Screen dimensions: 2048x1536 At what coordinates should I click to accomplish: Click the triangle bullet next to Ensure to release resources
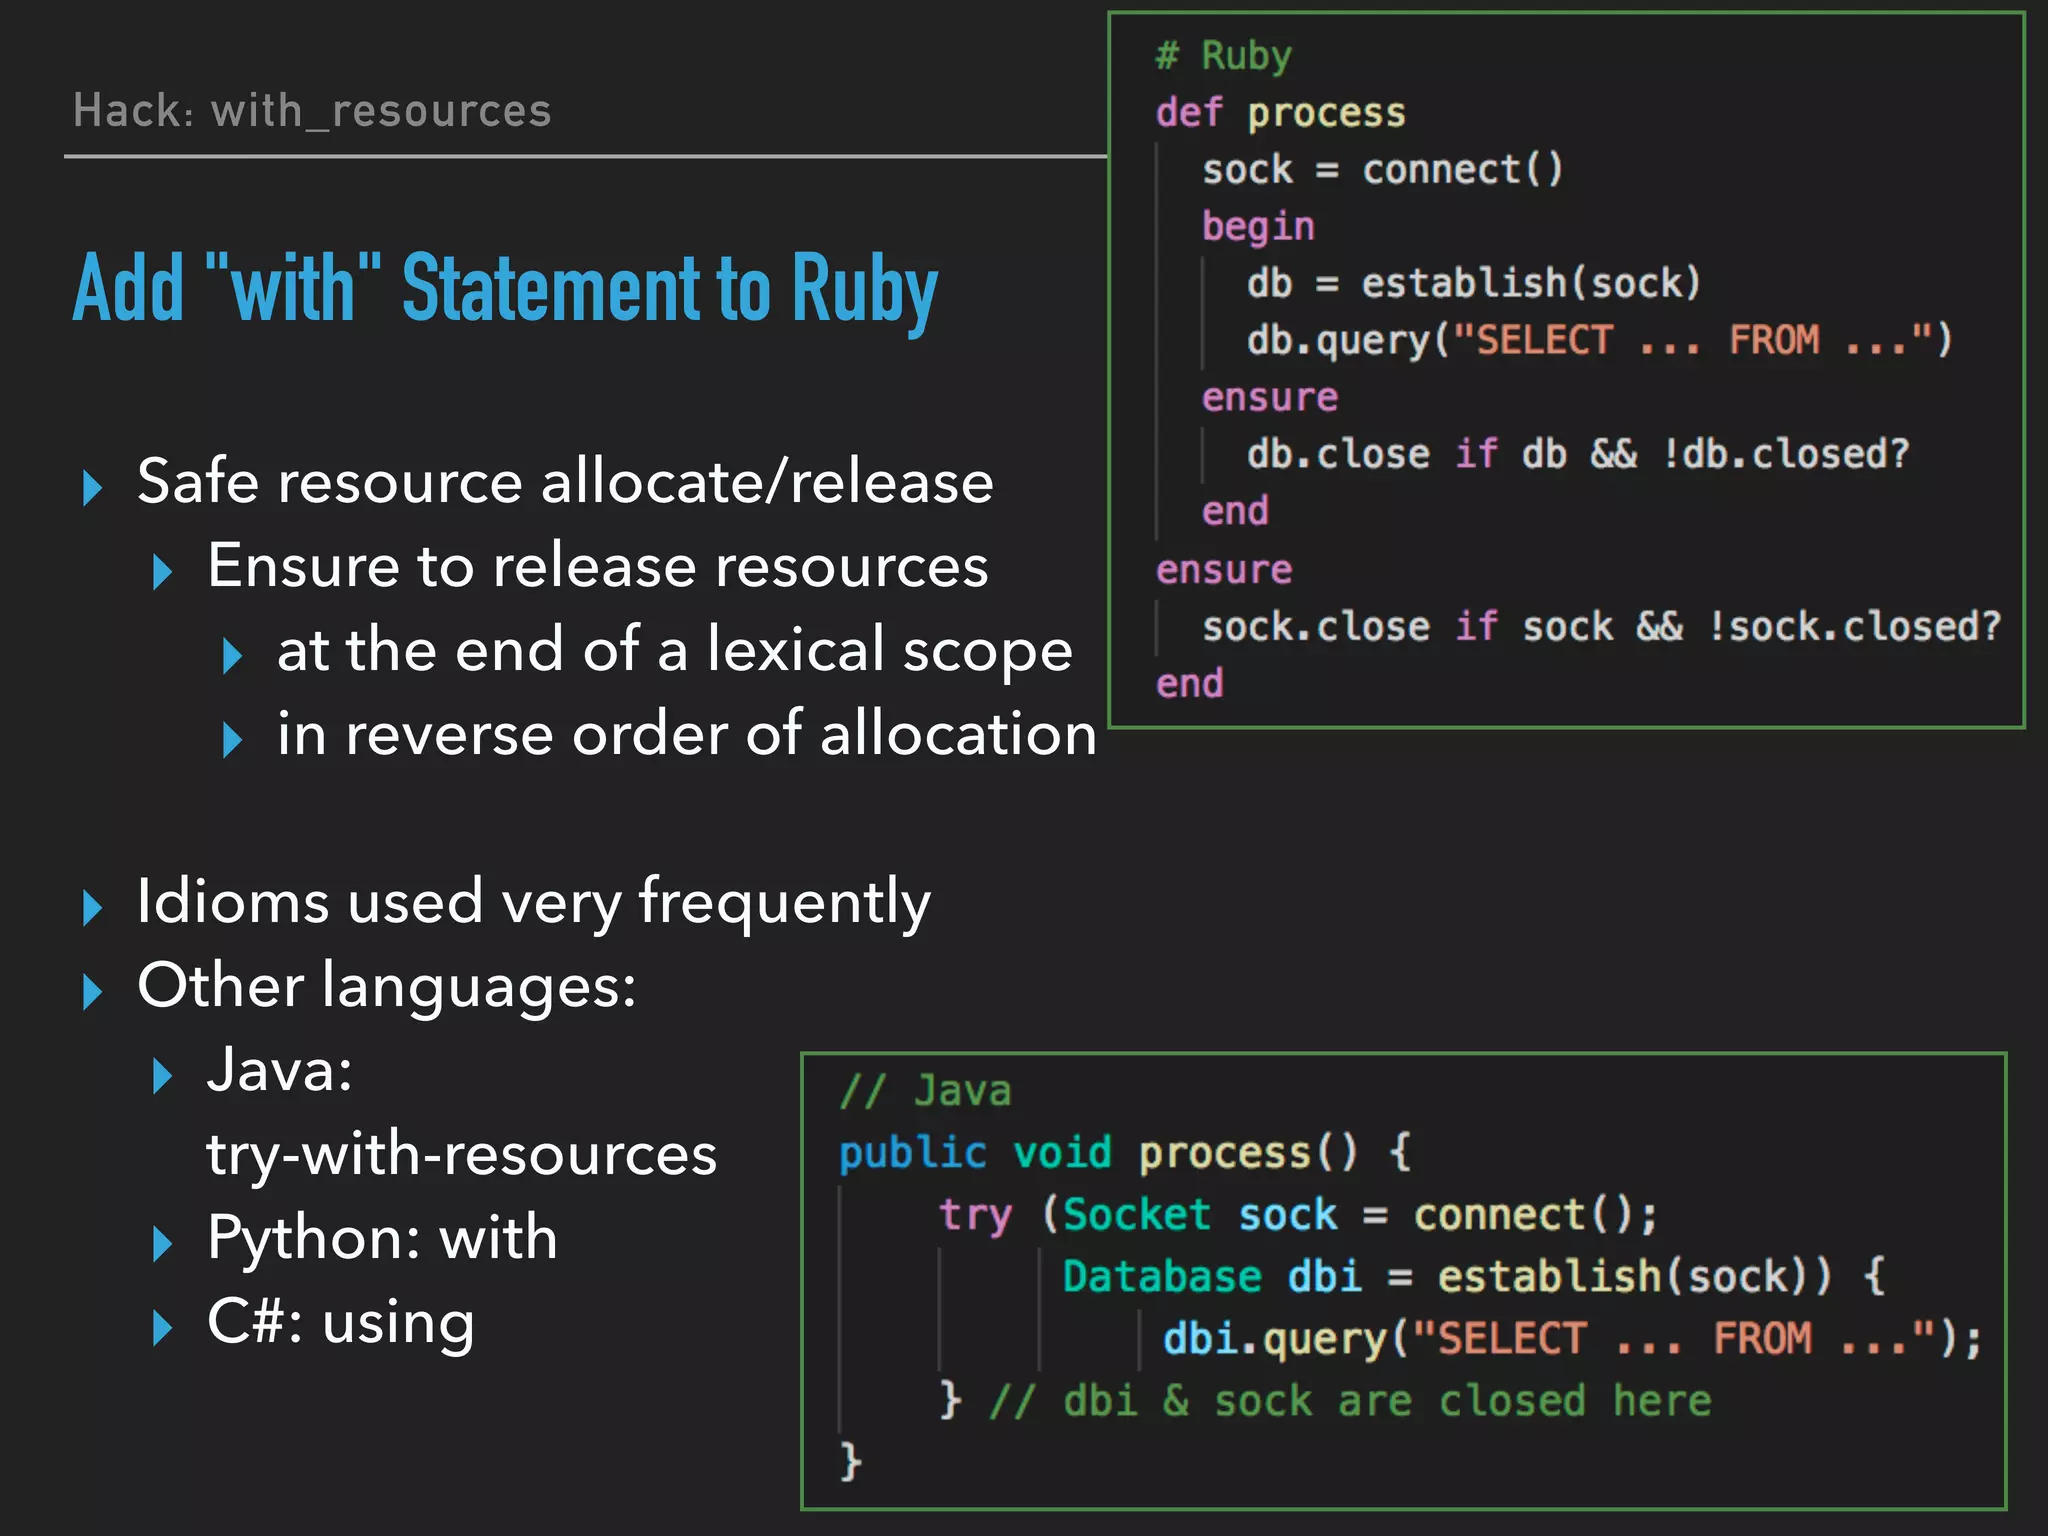[x=163, y=572]
